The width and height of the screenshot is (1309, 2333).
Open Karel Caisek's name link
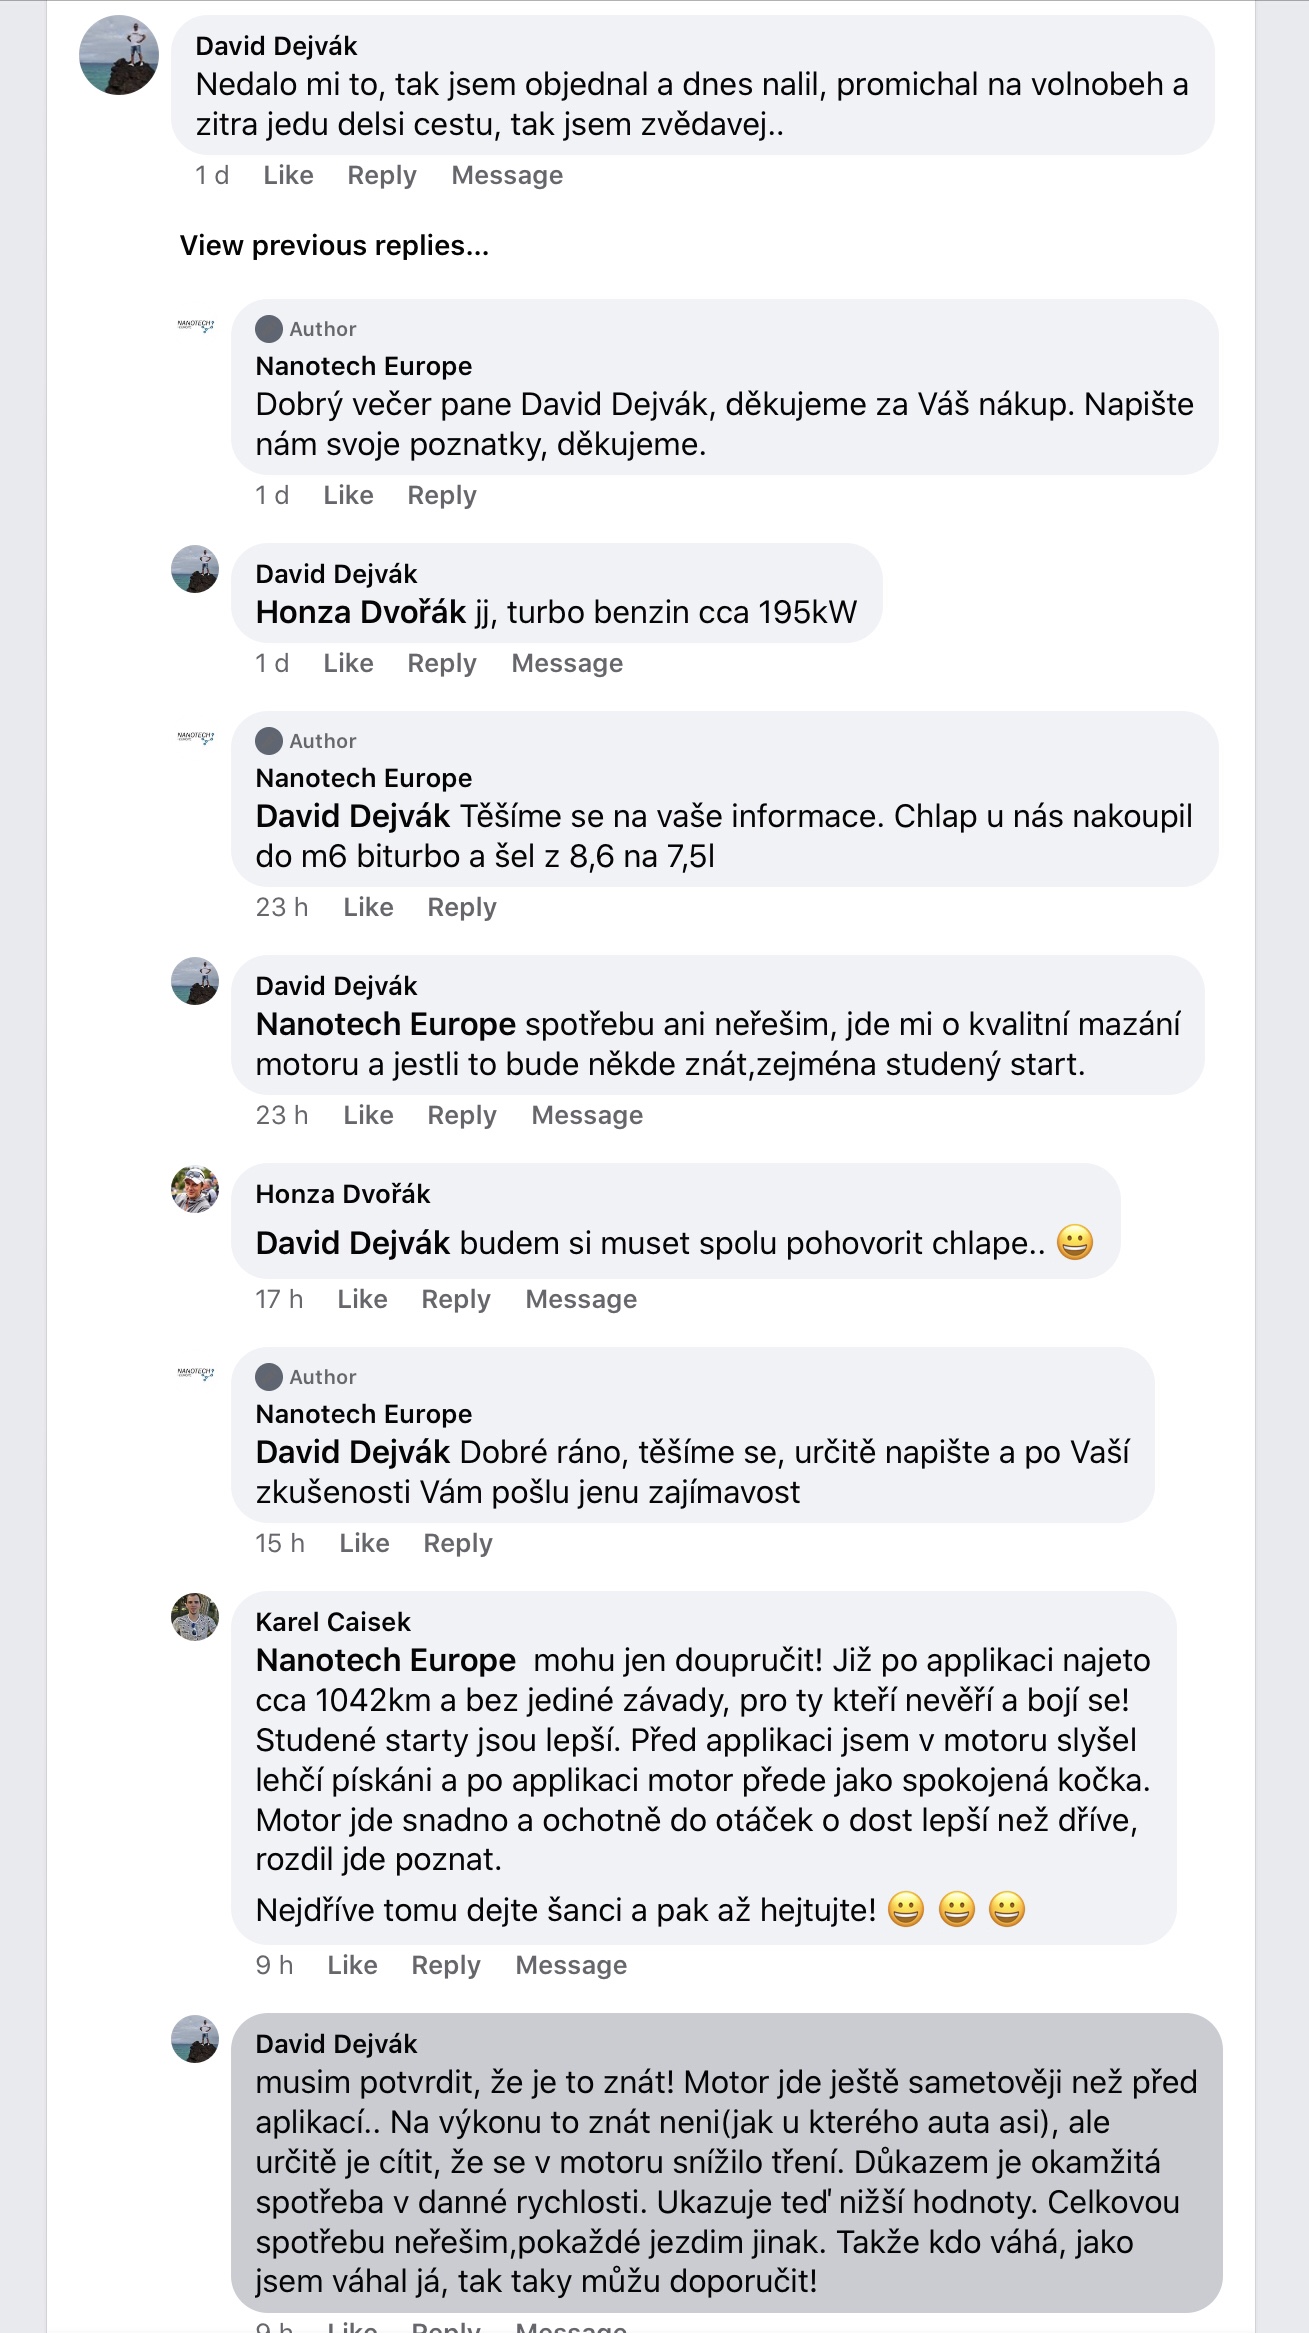[x=333, y=1622]
